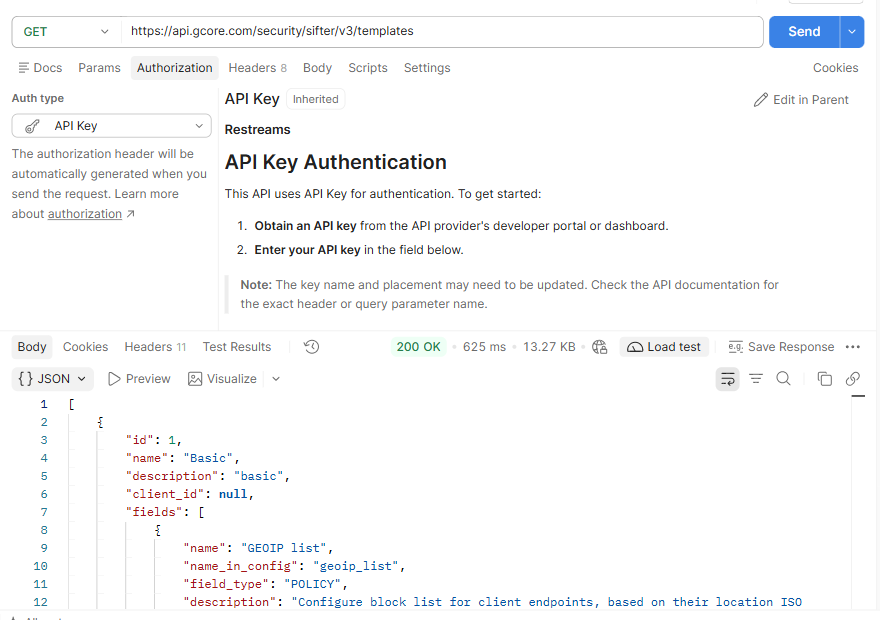Click the filter response icon
This screenshot has width=880, height=620.
[x=756, y=379]
